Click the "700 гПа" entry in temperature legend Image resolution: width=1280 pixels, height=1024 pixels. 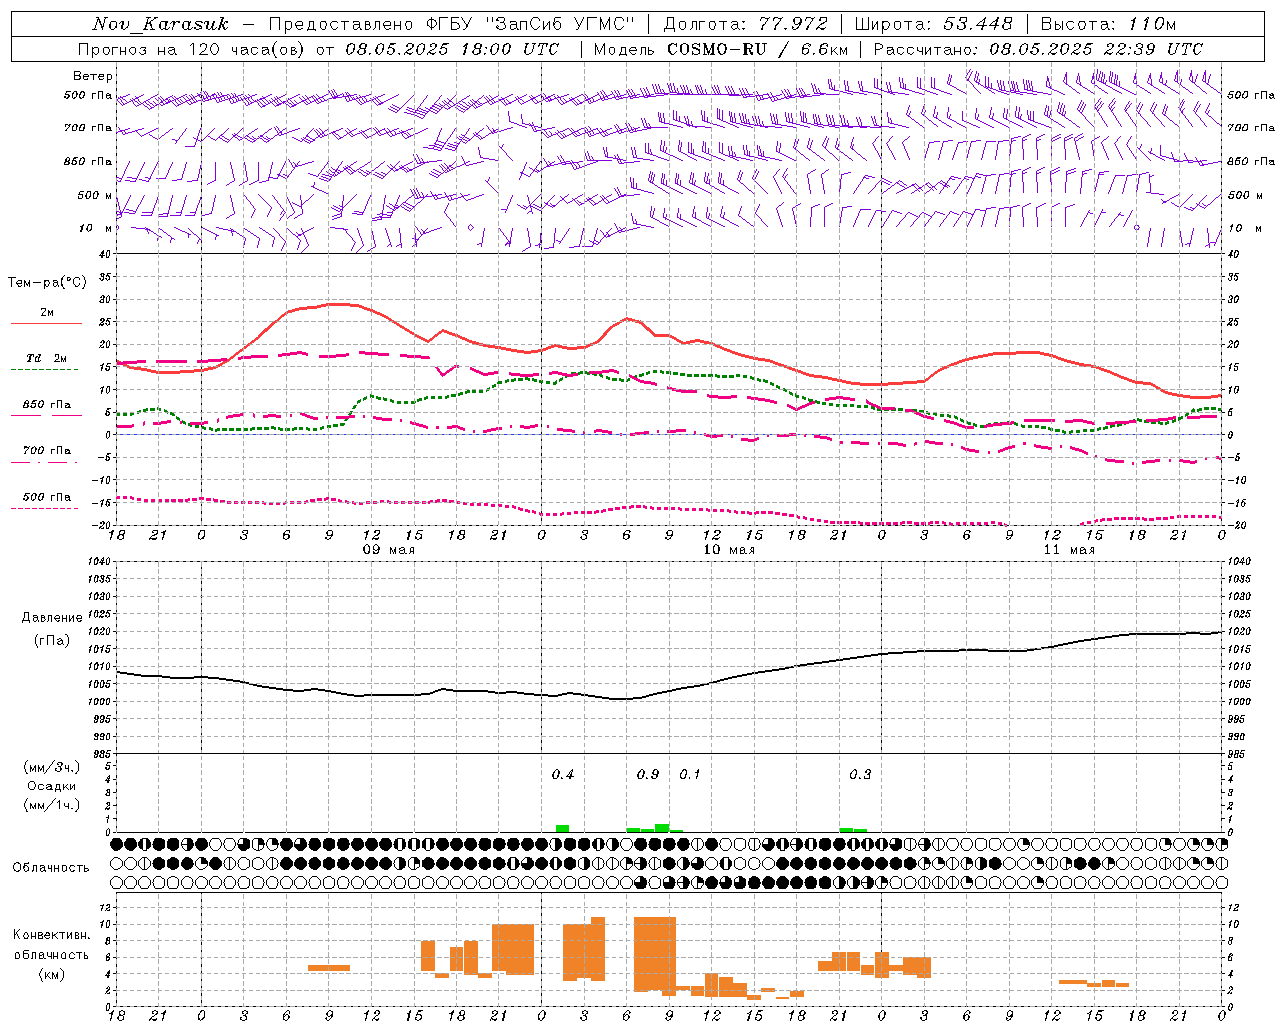[x=47, y=450]
